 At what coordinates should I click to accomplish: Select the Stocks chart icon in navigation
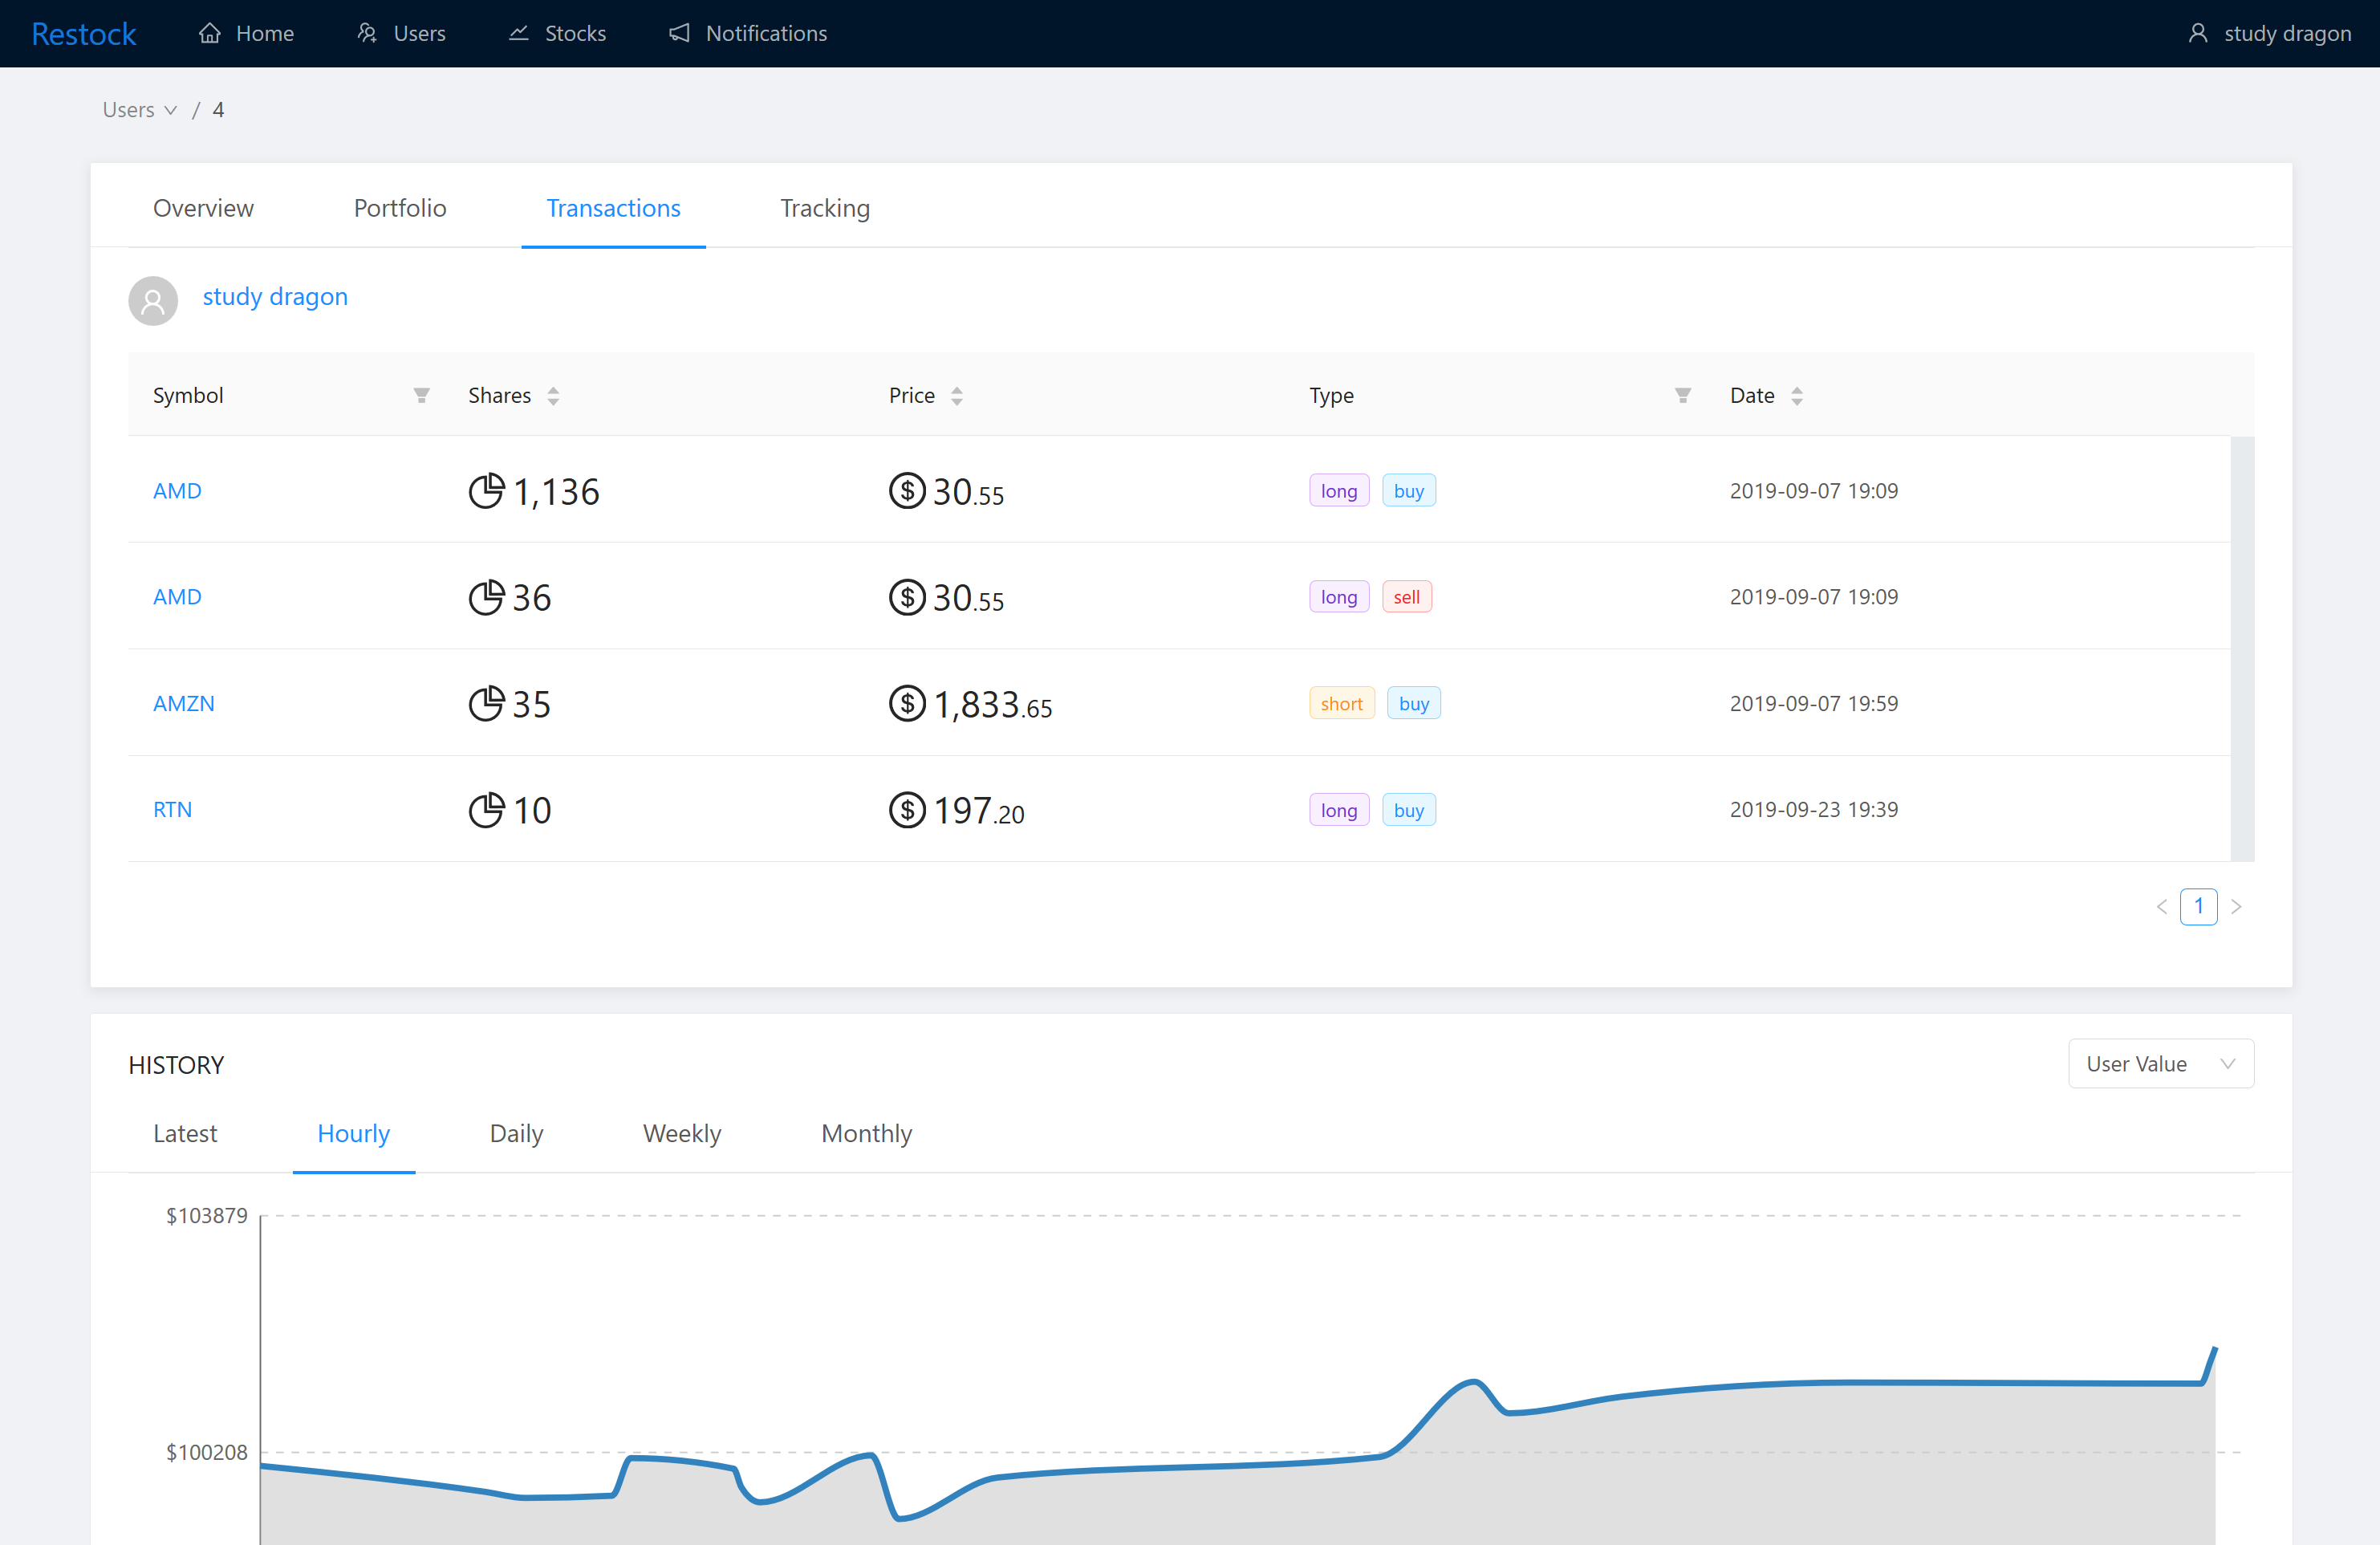point(518,33)
